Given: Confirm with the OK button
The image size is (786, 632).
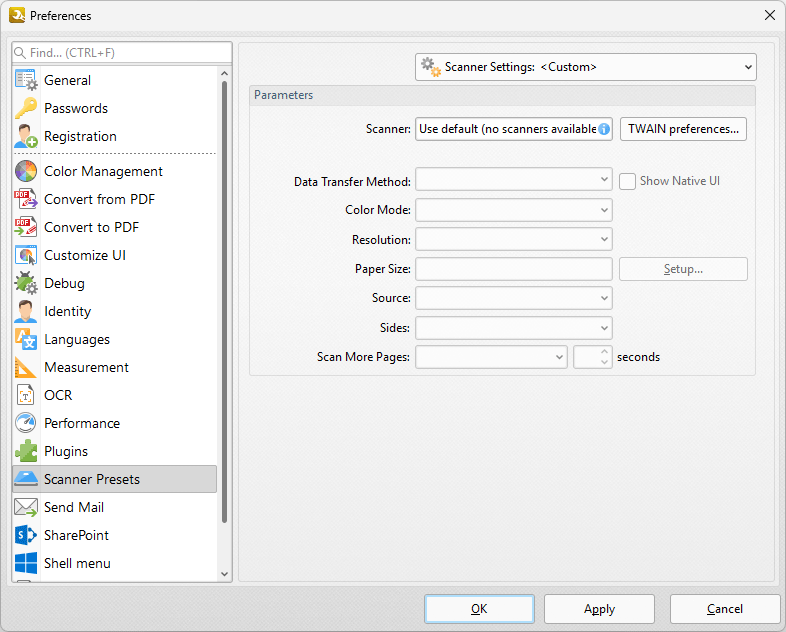Looking at the screenshot, I should tap(479, 609).
